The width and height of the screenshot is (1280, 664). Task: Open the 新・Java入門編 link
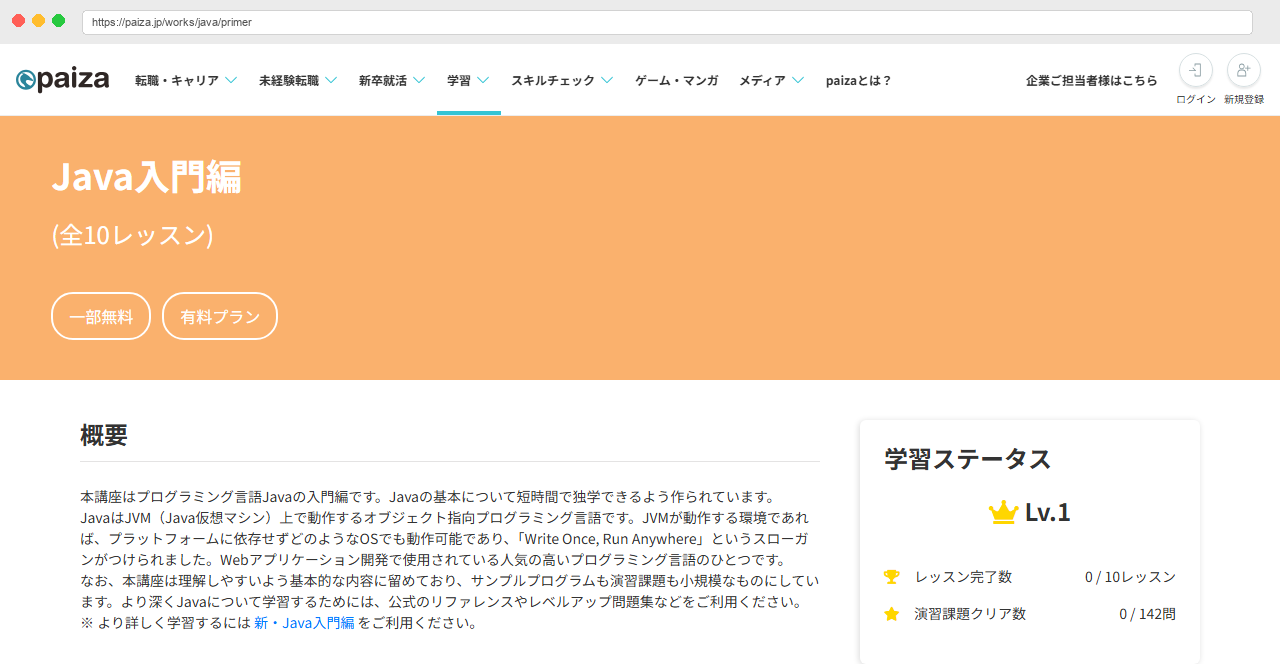(x=304, y=623)
